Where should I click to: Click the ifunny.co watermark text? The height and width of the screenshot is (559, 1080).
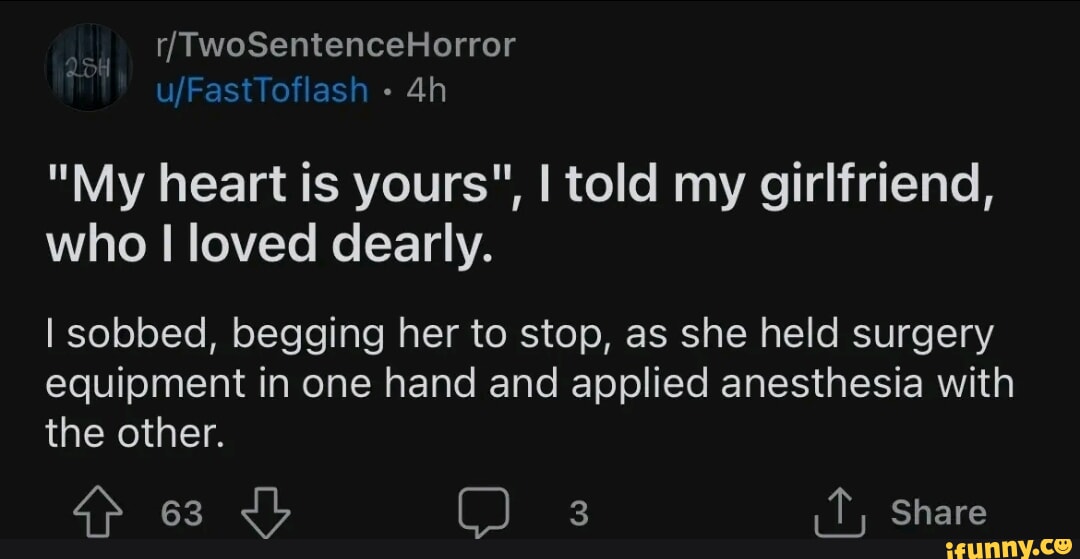985,546
